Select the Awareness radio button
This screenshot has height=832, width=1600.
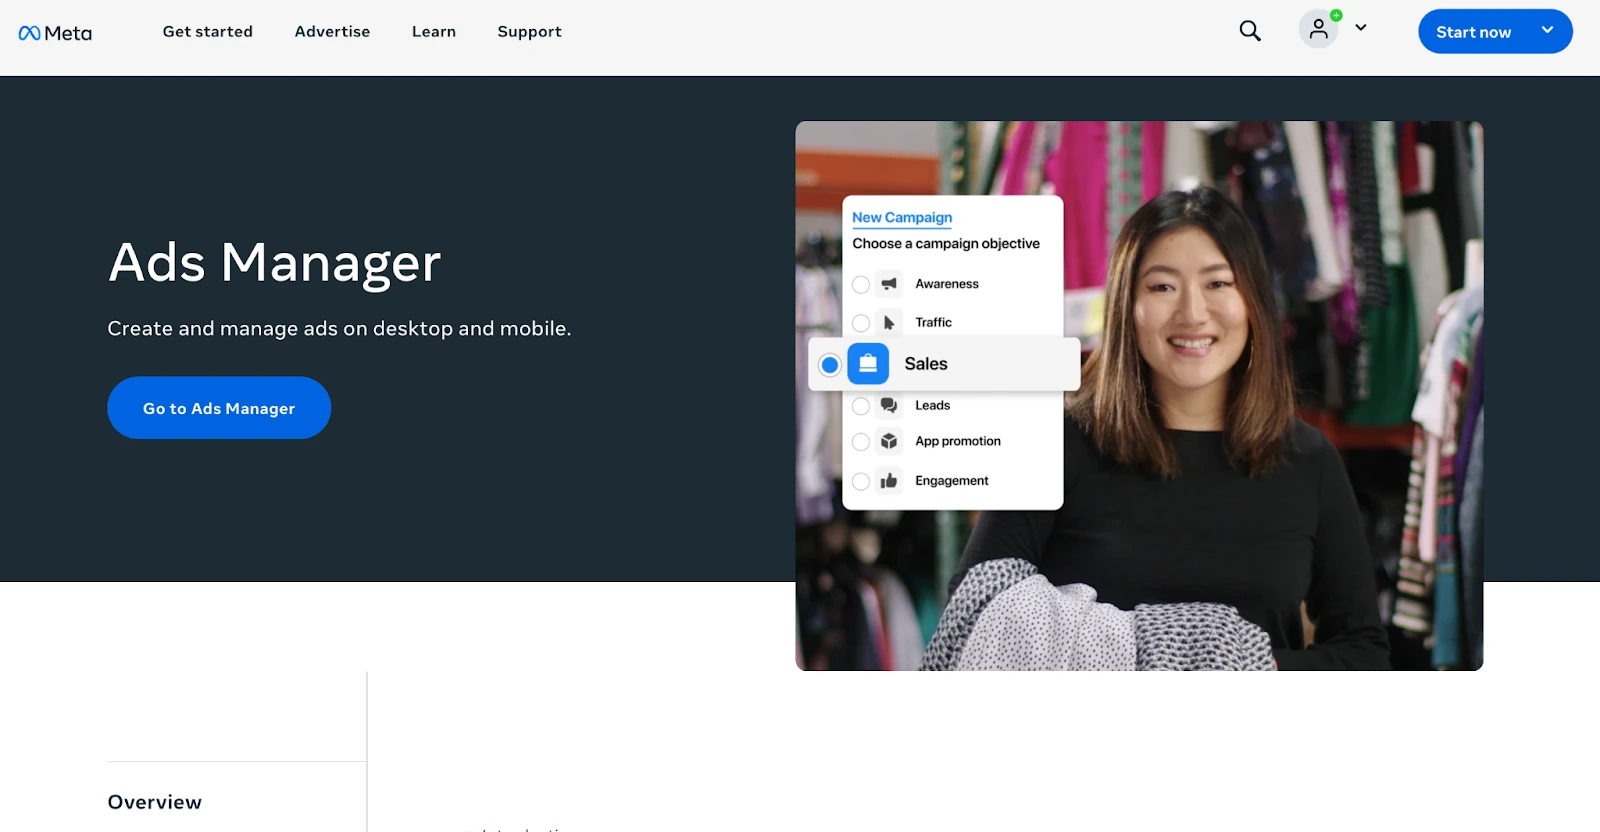(861, 285)
